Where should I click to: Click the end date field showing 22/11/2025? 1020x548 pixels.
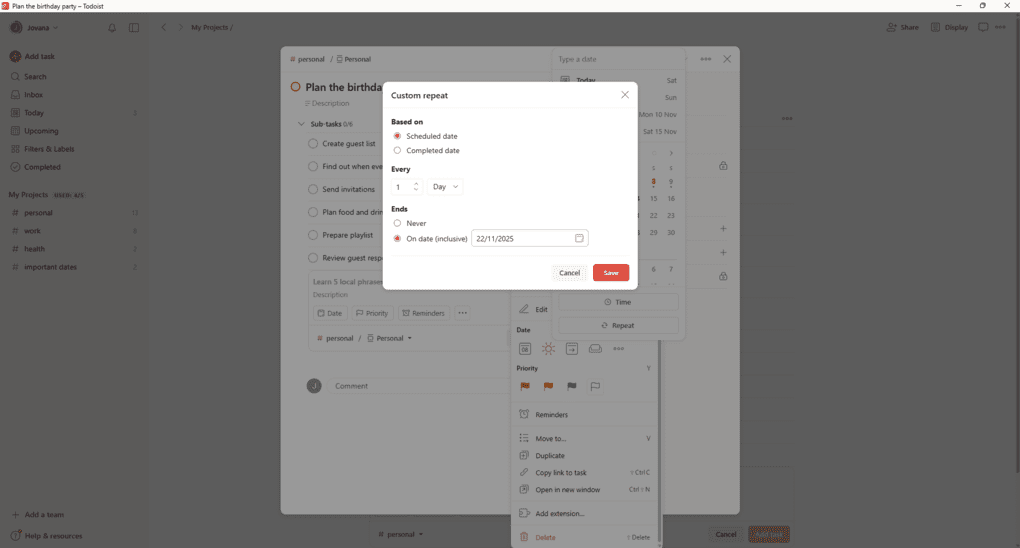[x=530, y=238]
